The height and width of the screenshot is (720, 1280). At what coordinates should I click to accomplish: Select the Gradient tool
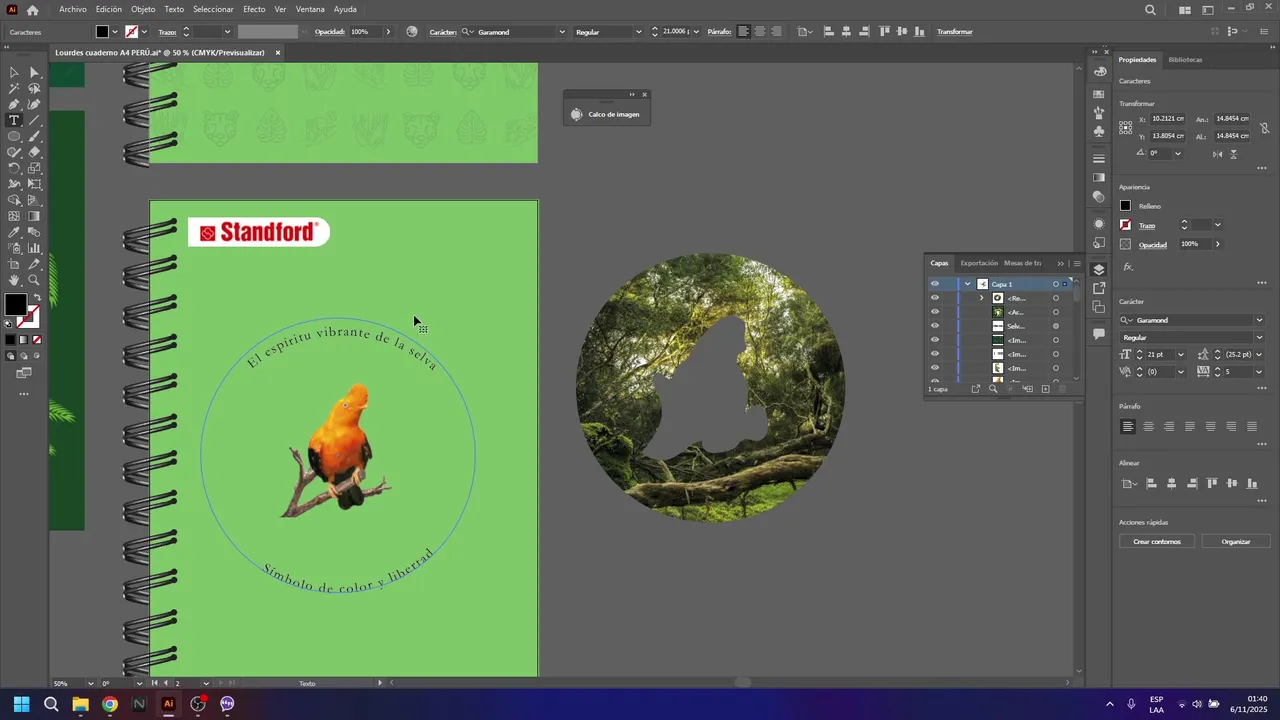(34, 216)
